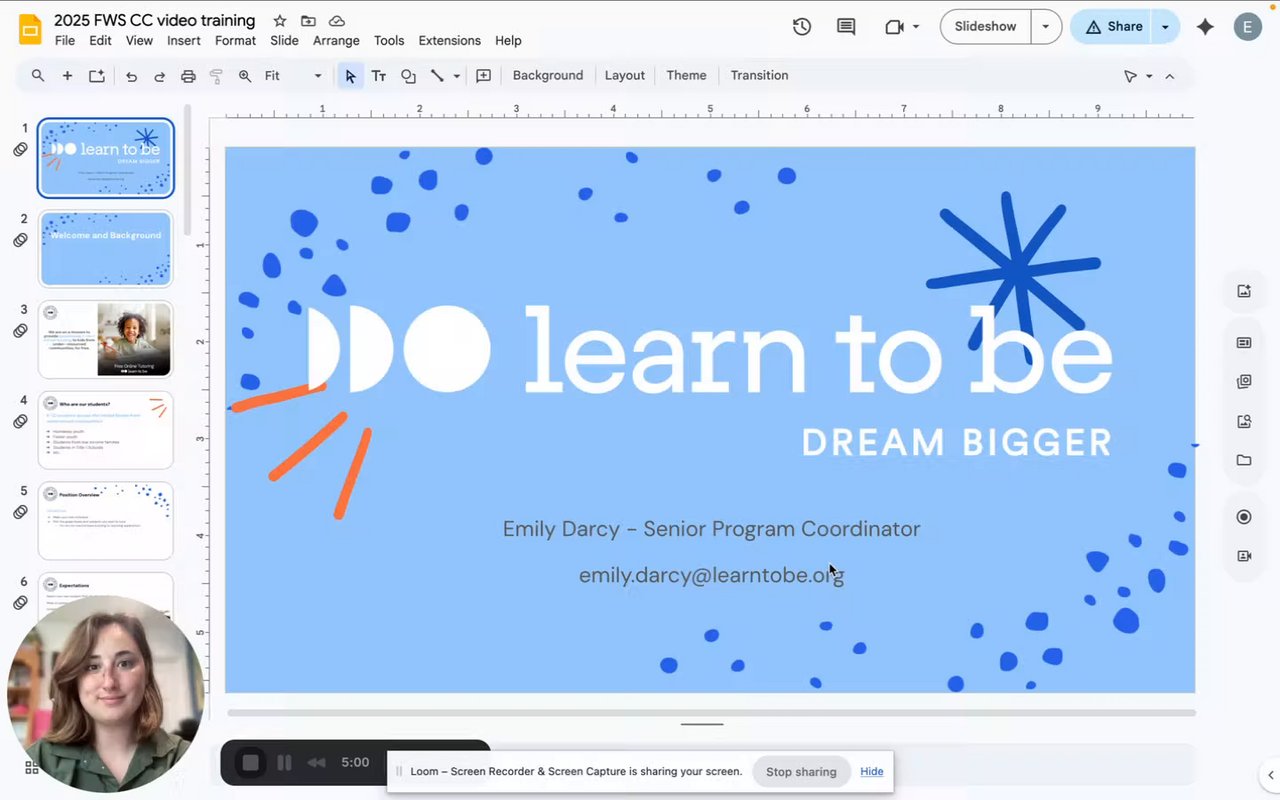Stop the Loom recording square button

tap(250, 763)
